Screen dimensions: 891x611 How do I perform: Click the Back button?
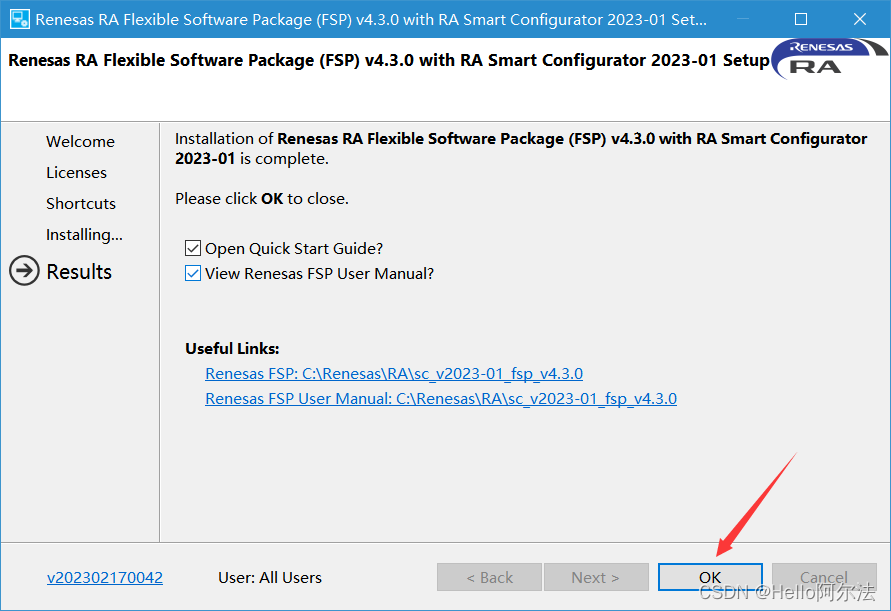[x=489, y=577]
